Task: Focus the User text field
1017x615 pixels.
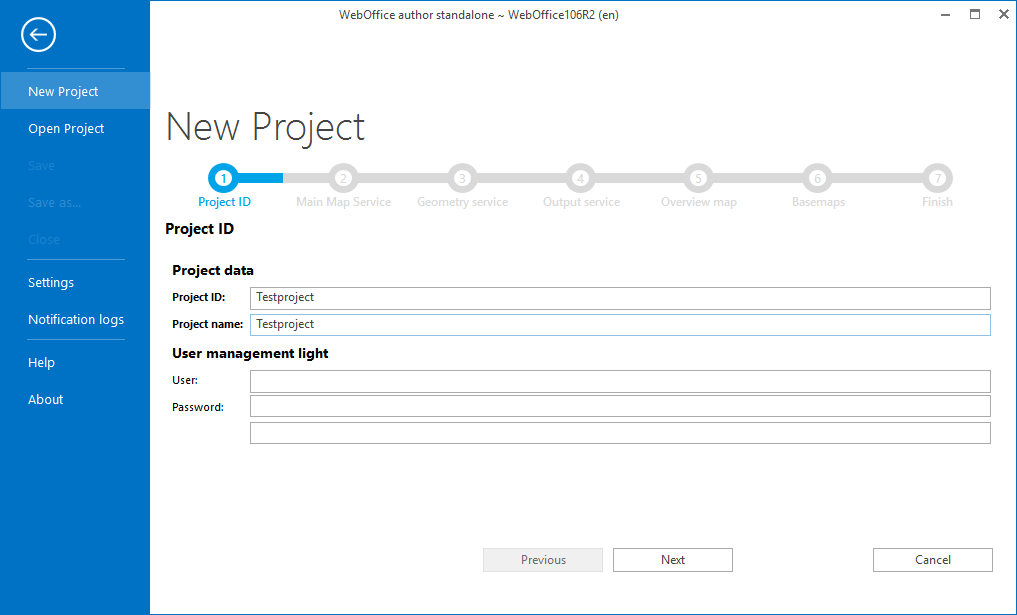Action: point(620,381)
